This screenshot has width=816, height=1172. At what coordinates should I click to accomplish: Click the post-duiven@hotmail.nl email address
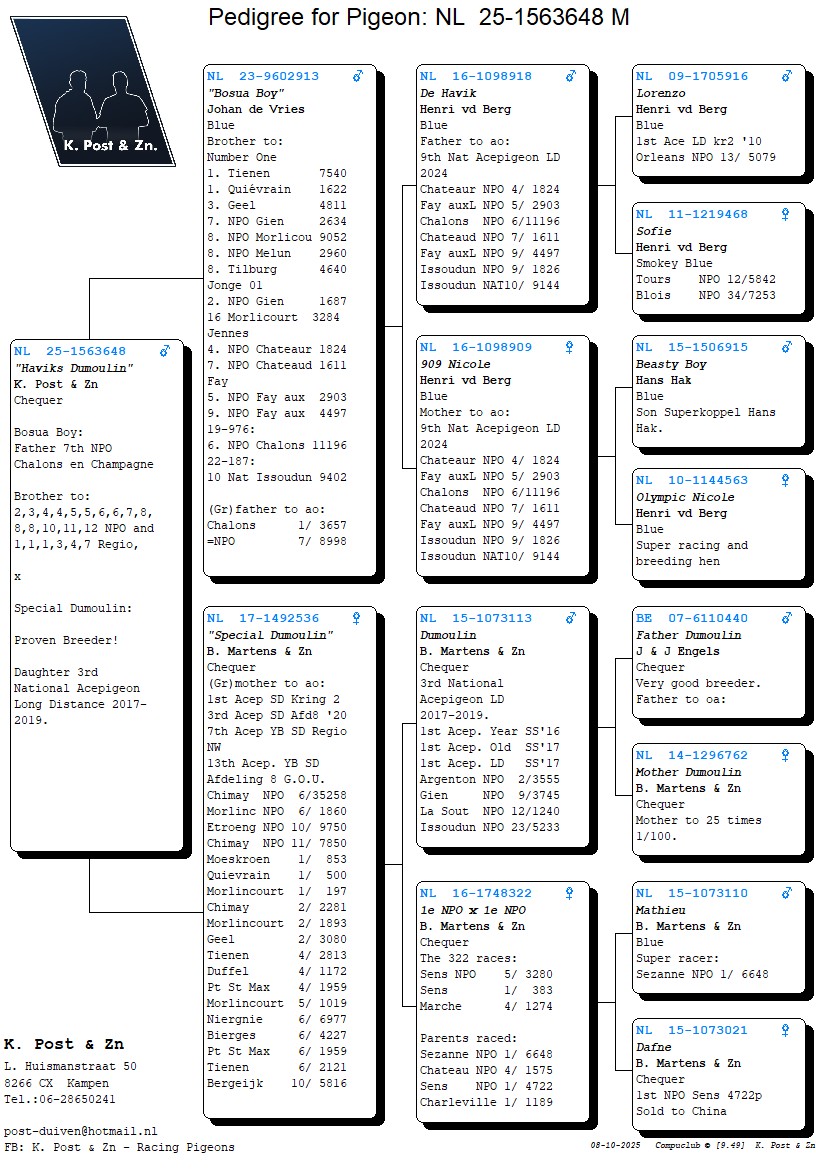[x=80, y=1130]
